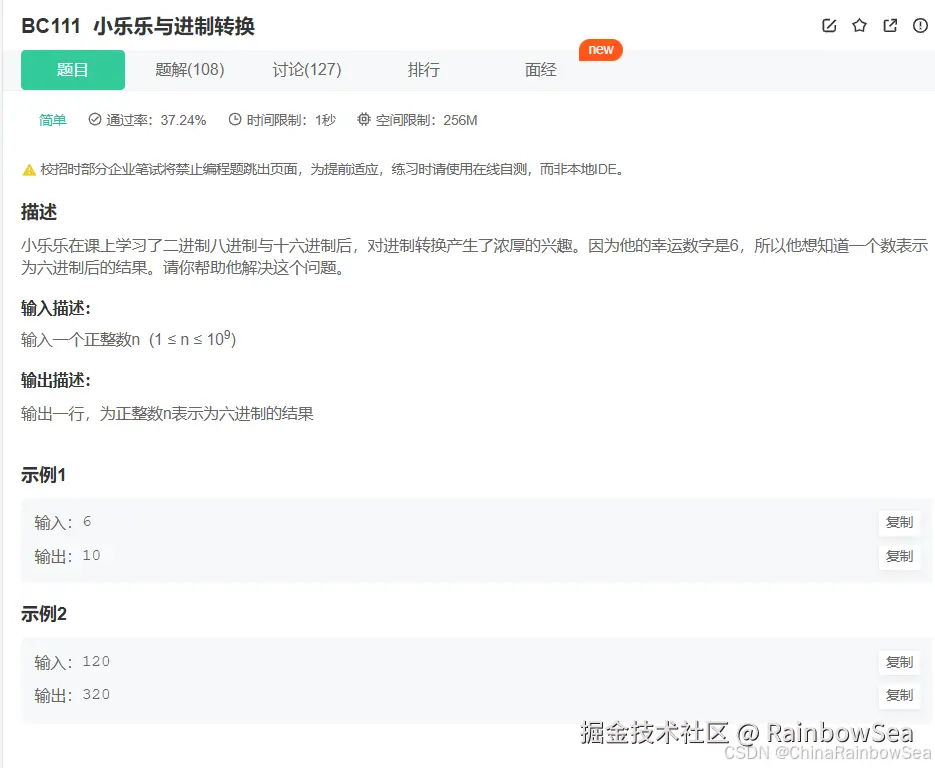Switch back to the 题目 tab
The width and height of the screenshot is (935, 768).
click(x=72, y=70)
